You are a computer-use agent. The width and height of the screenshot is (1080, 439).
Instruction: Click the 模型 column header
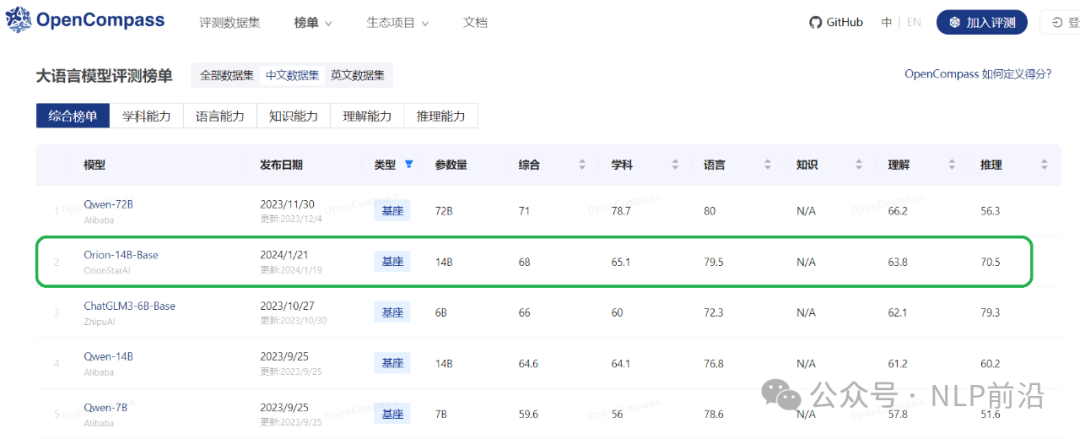[x=95, y=165]
